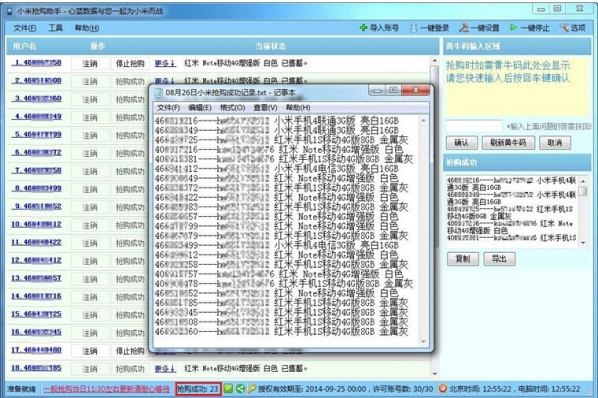Click the 一键登录 toolbar item

click(429, 28)
